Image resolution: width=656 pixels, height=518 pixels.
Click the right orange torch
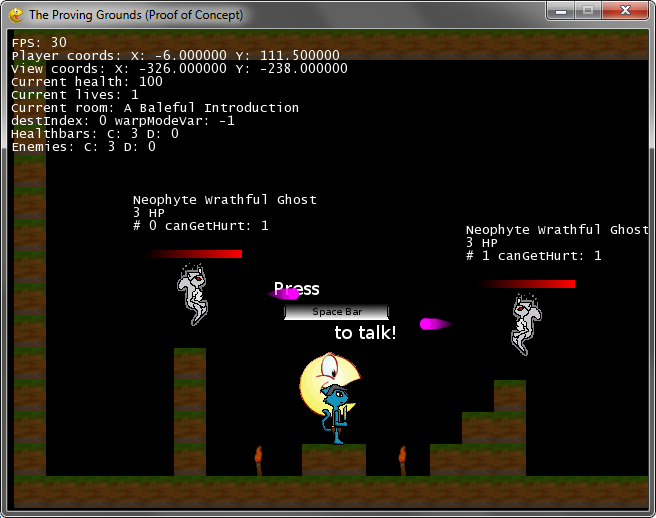pyautogui.click(x=402, y=461)
